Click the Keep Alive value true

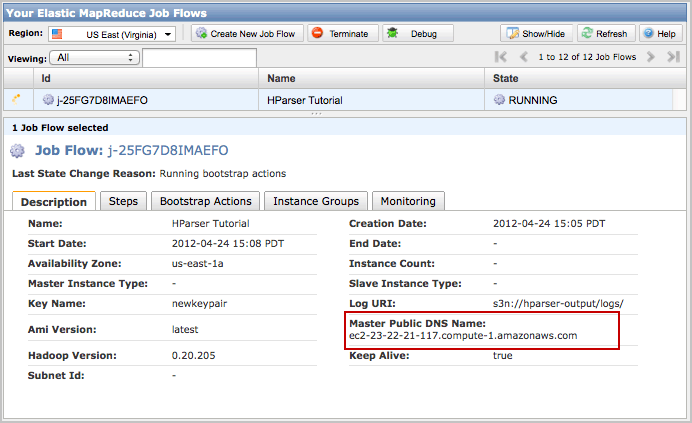coord(503,355)
